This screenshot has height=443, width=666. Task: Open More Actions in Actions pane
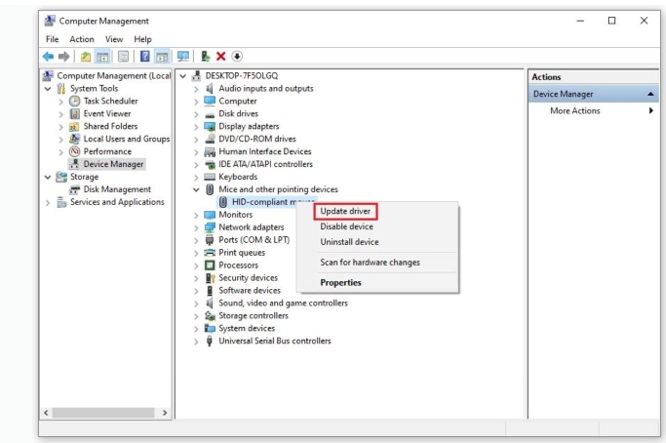point(575,111)
